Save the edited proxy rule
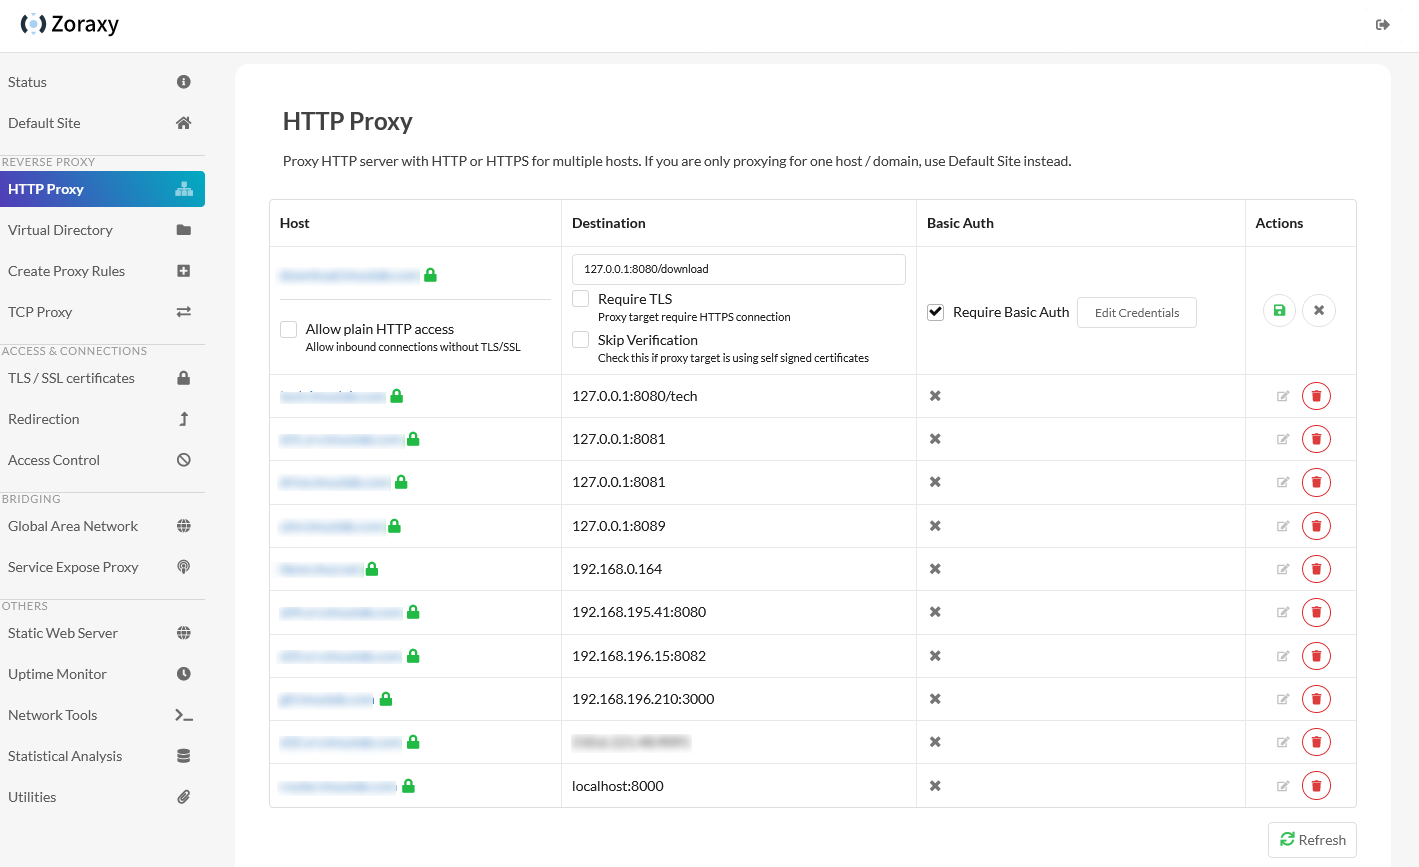The height and width of the screenshot is (867, 1419). (1279, 310)
